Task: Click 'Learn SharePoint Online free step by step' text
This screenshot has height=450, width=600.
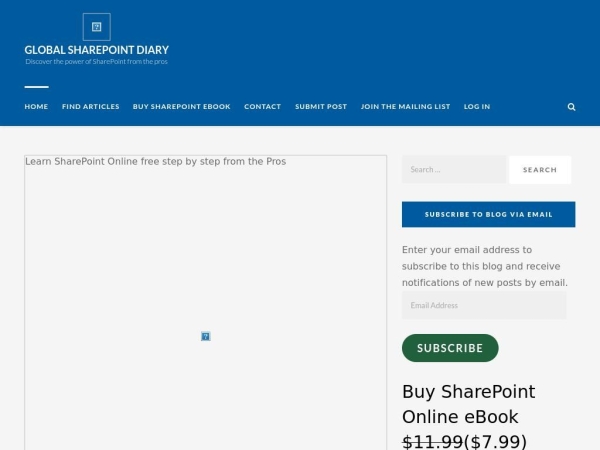Action: point(155,161)
